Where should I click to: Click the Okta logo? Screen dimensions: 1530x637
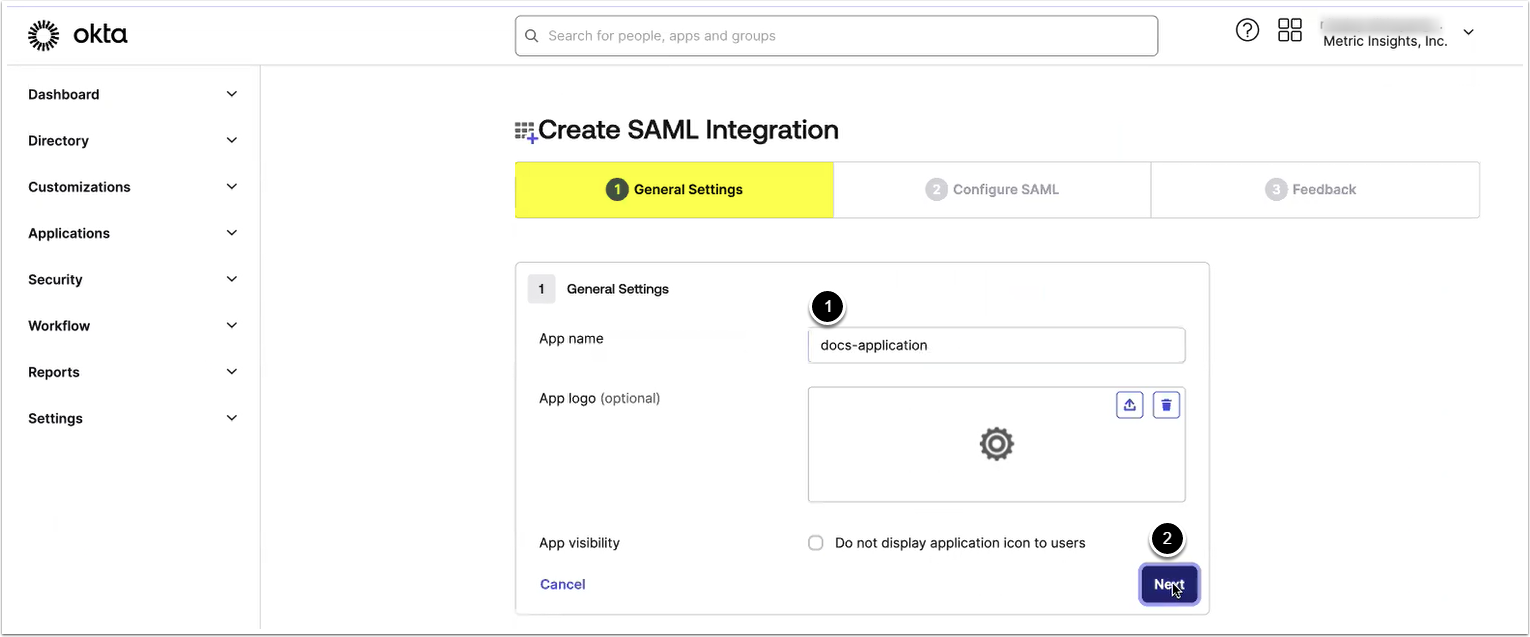coord(78,36)
